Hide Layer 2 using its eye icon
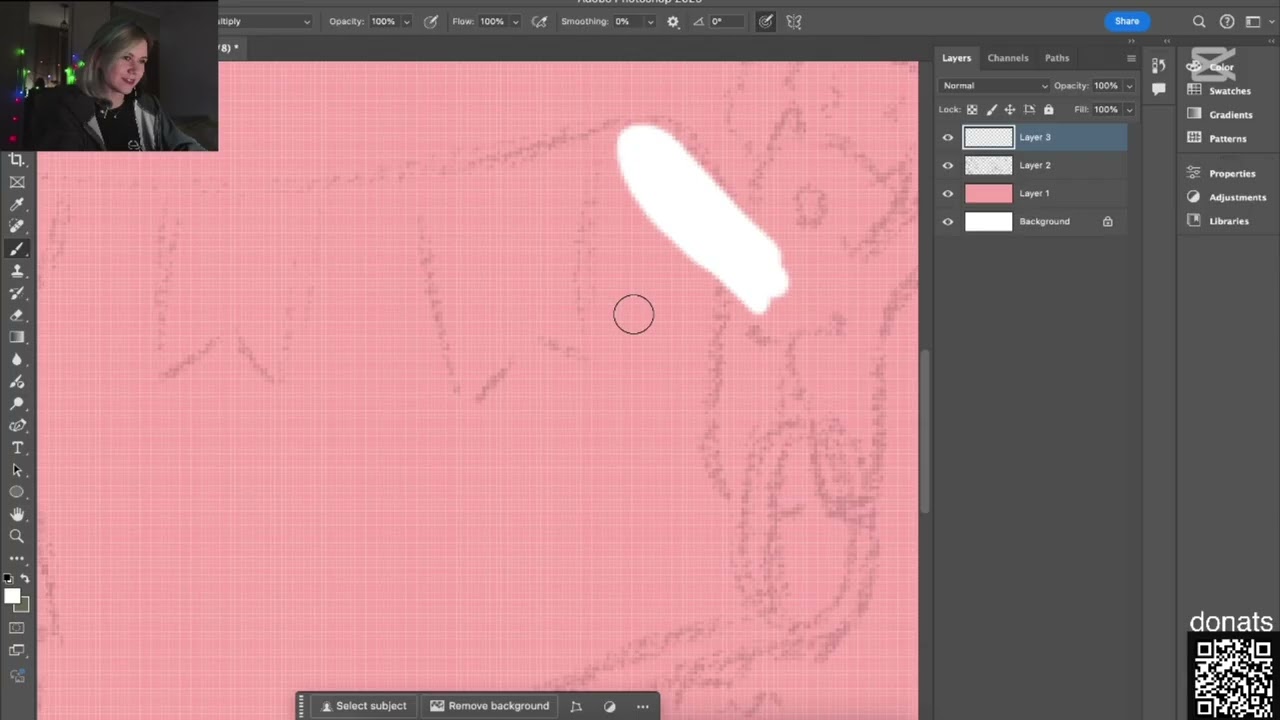 click(948, 165)
